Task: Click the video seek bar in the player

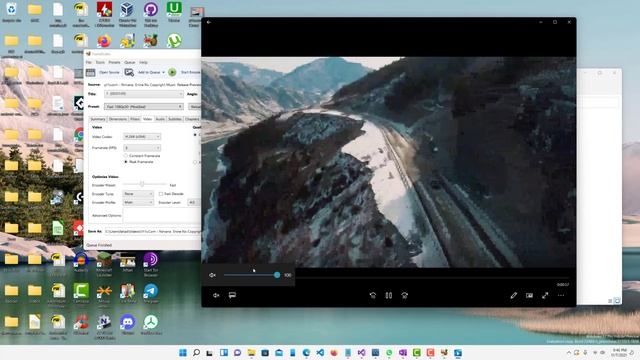Action: tap(433, 278)
